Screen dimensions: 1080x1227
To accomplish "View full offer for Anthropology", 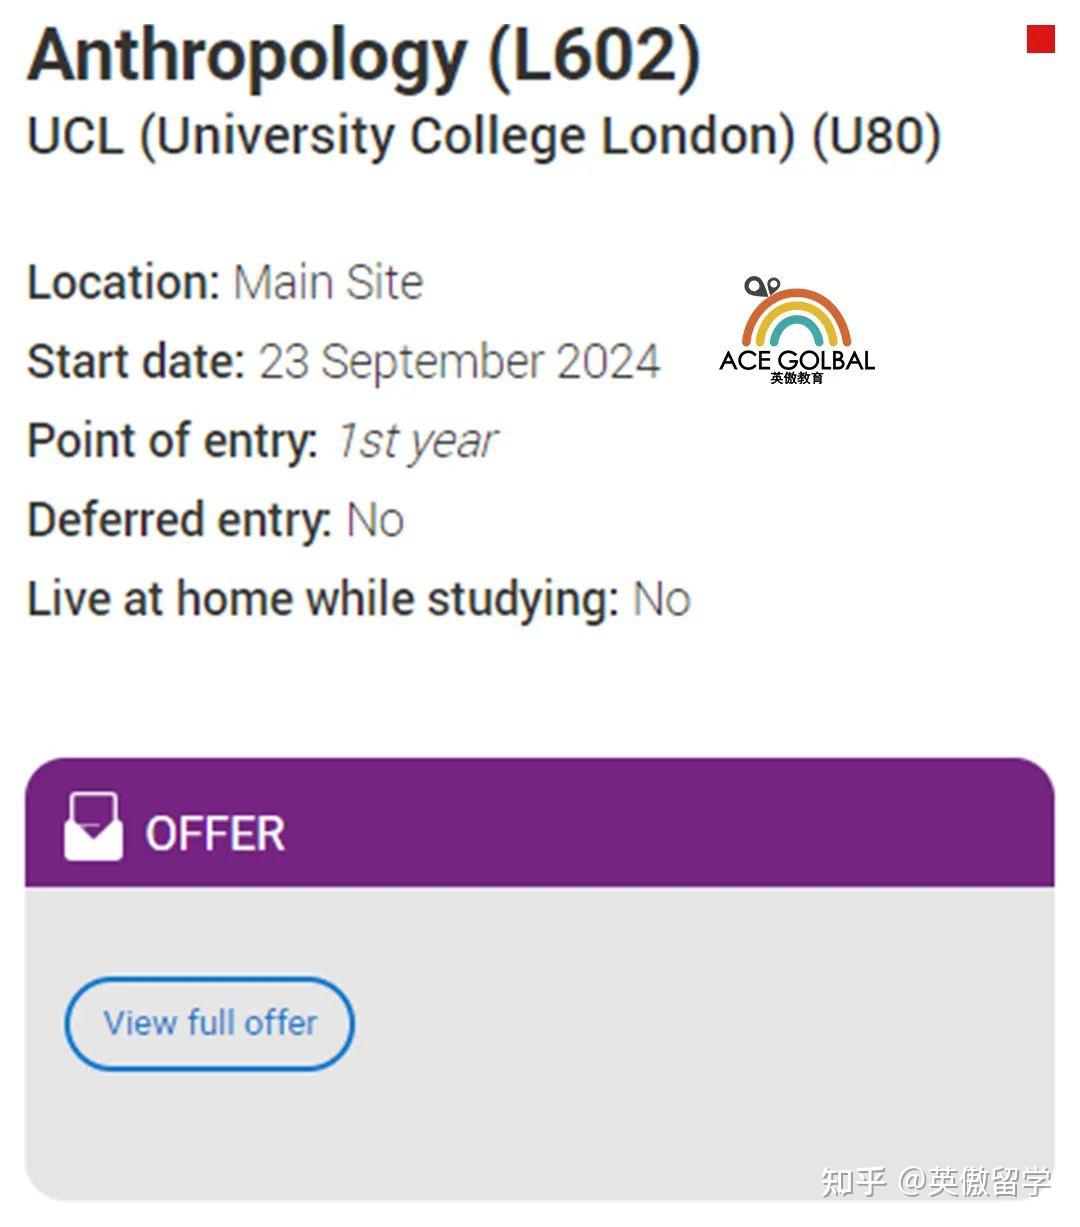I will coord(208,1023).
